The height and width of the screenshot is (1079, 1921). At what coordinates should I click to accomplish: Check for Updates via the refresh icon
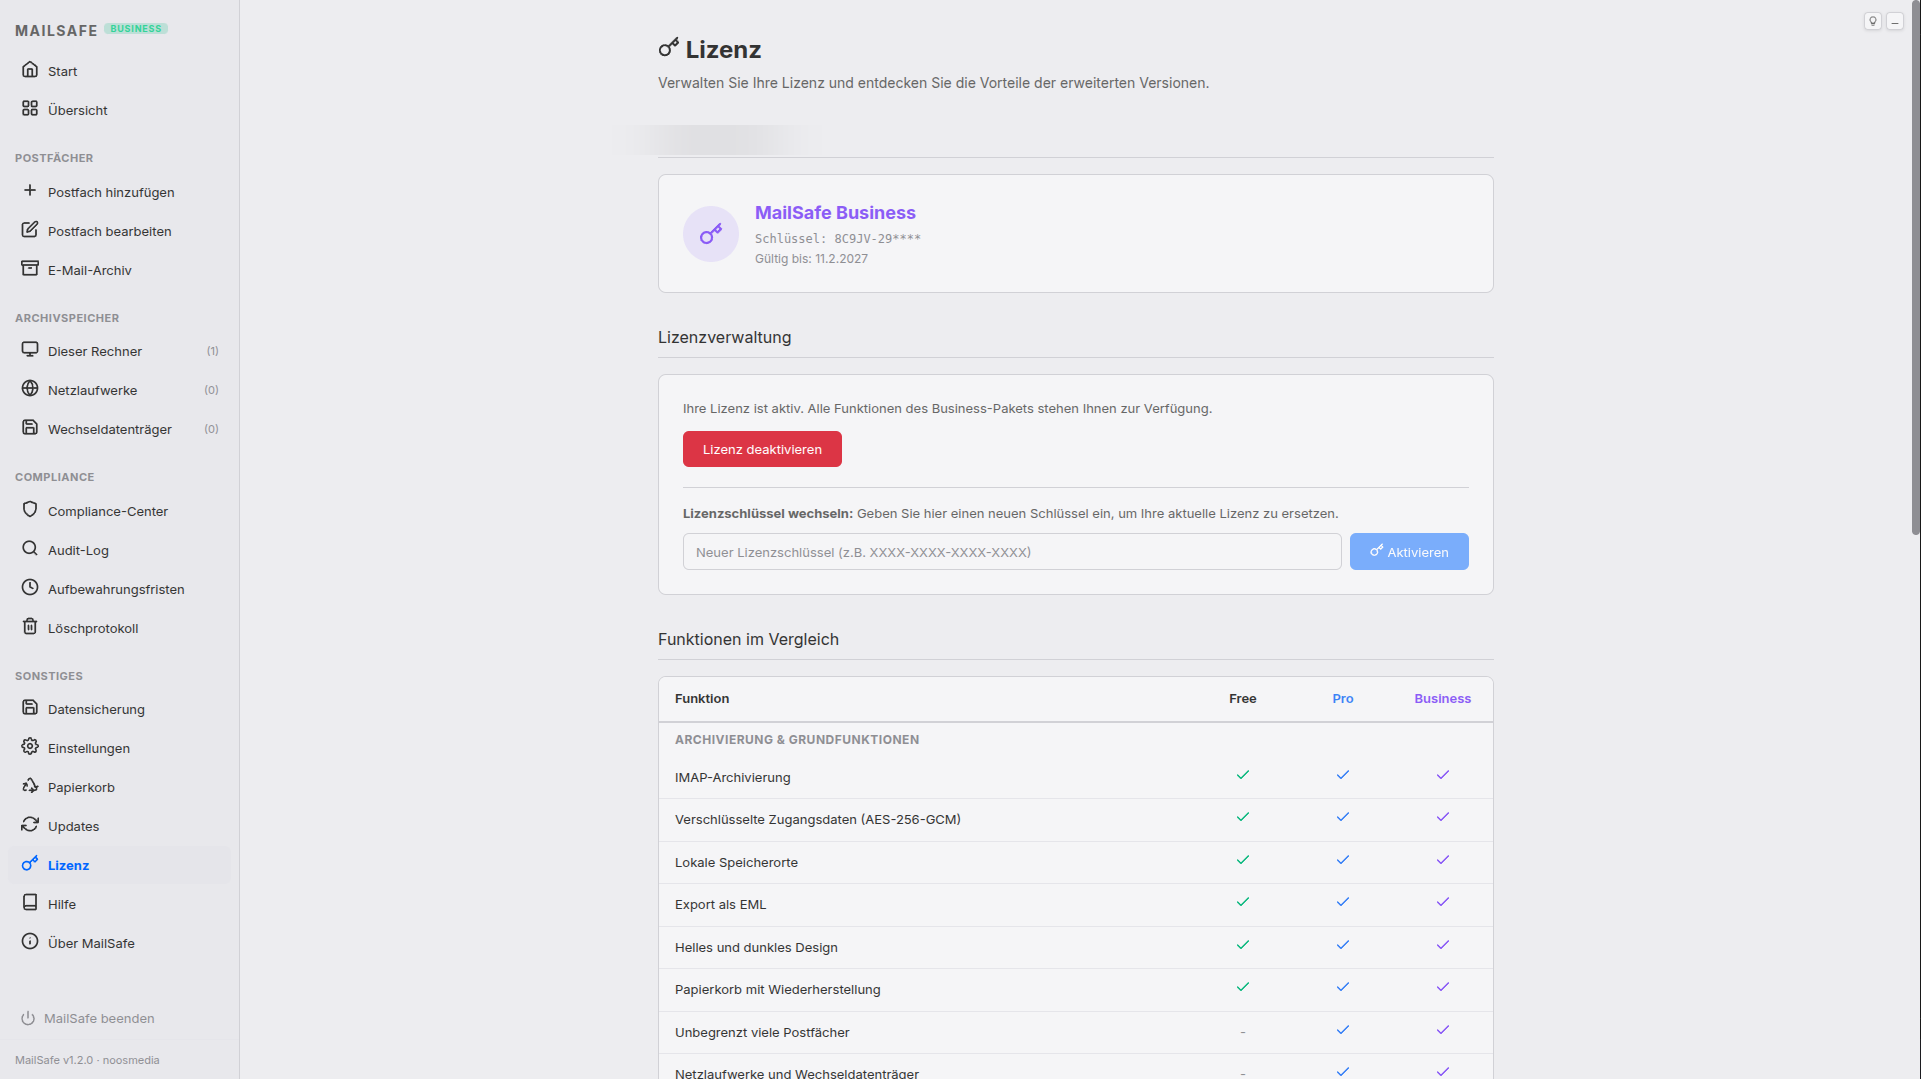coord(31,825)
